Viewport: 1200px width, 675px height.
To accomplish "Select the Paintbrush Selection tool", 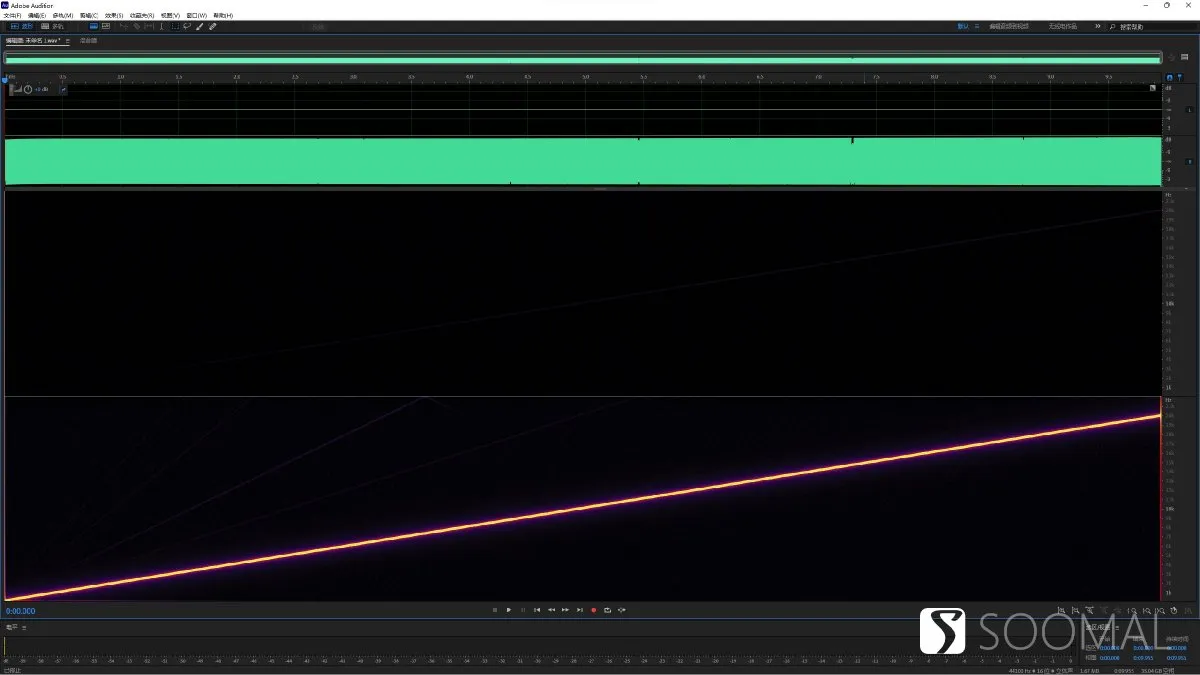I will click(x=199, y=26).
